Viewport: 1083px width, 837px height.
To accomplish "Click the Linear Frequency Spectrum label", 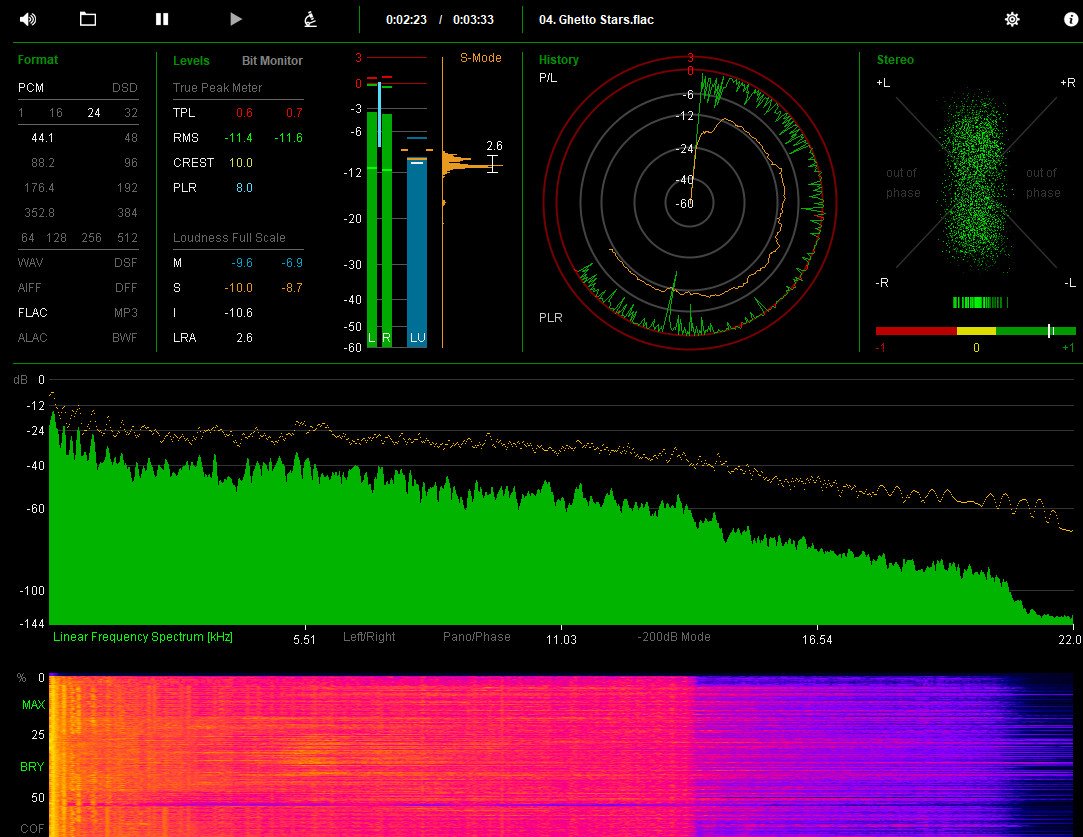I will click(143, 637).
